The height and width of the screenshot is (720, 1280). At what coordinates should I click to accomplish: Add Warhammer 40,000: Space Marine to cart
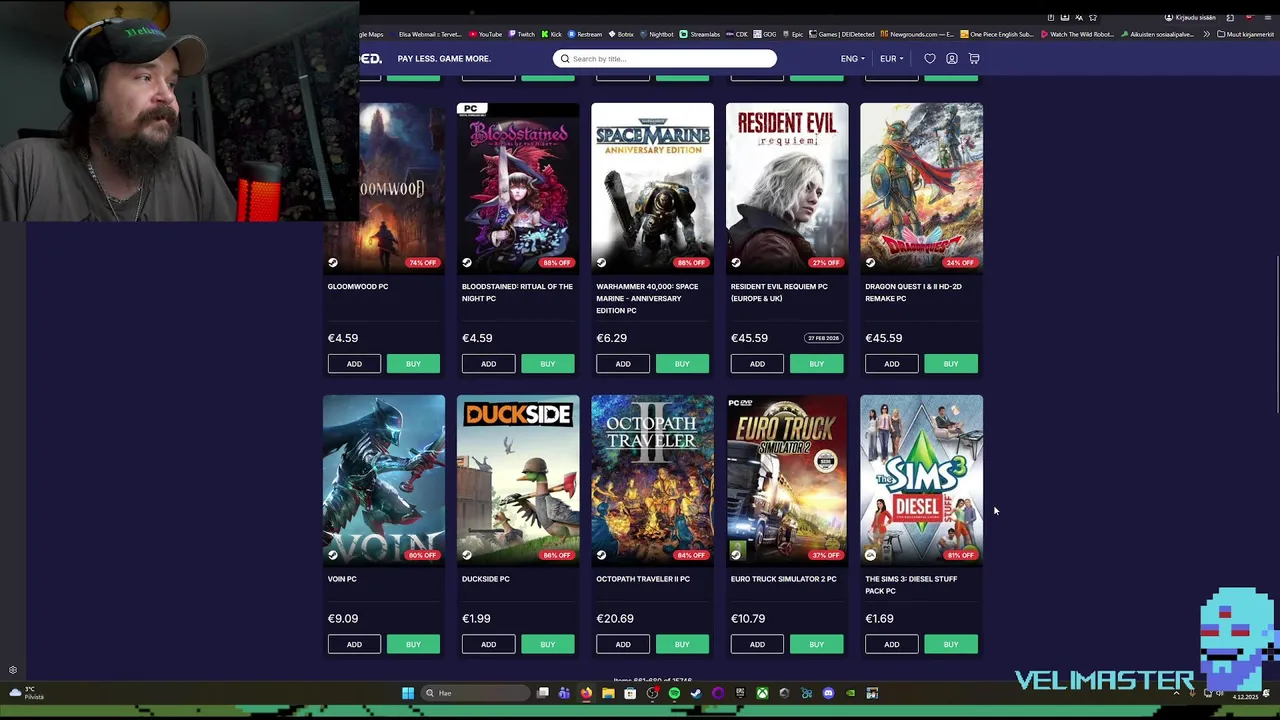tap(623, 364)
